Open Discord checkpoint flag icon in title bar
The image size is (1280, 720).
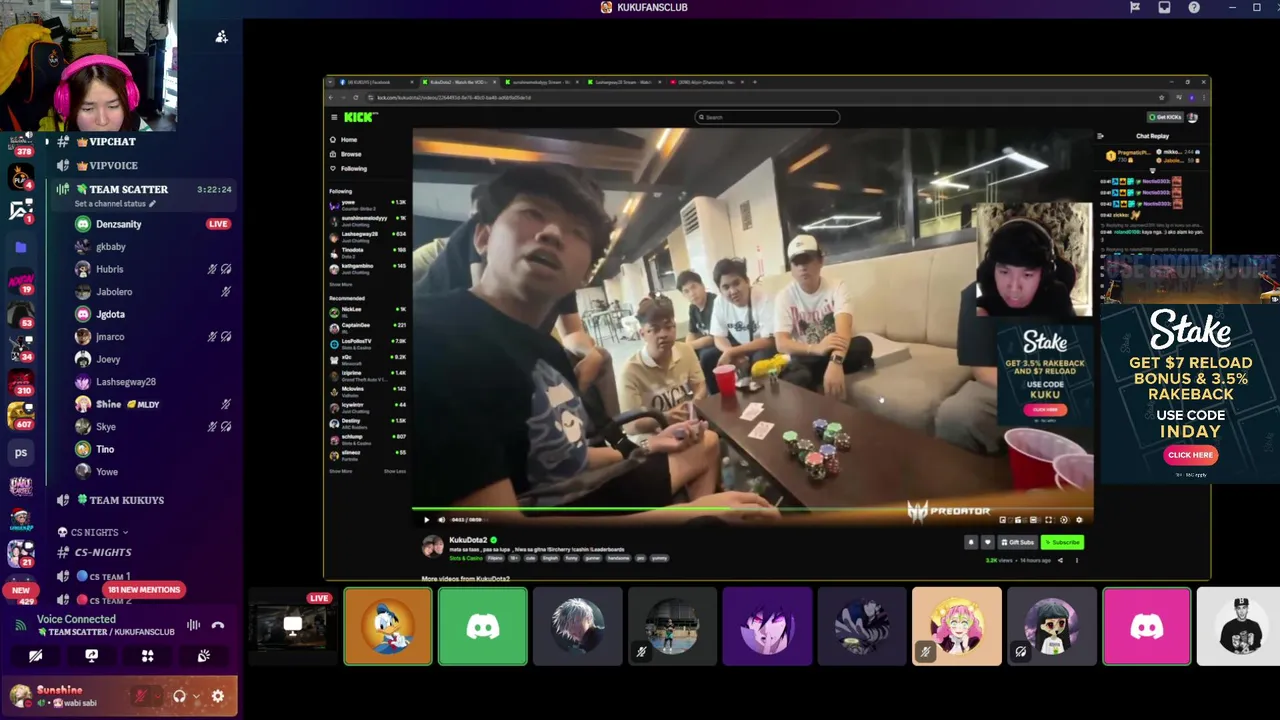(1135, 7)
